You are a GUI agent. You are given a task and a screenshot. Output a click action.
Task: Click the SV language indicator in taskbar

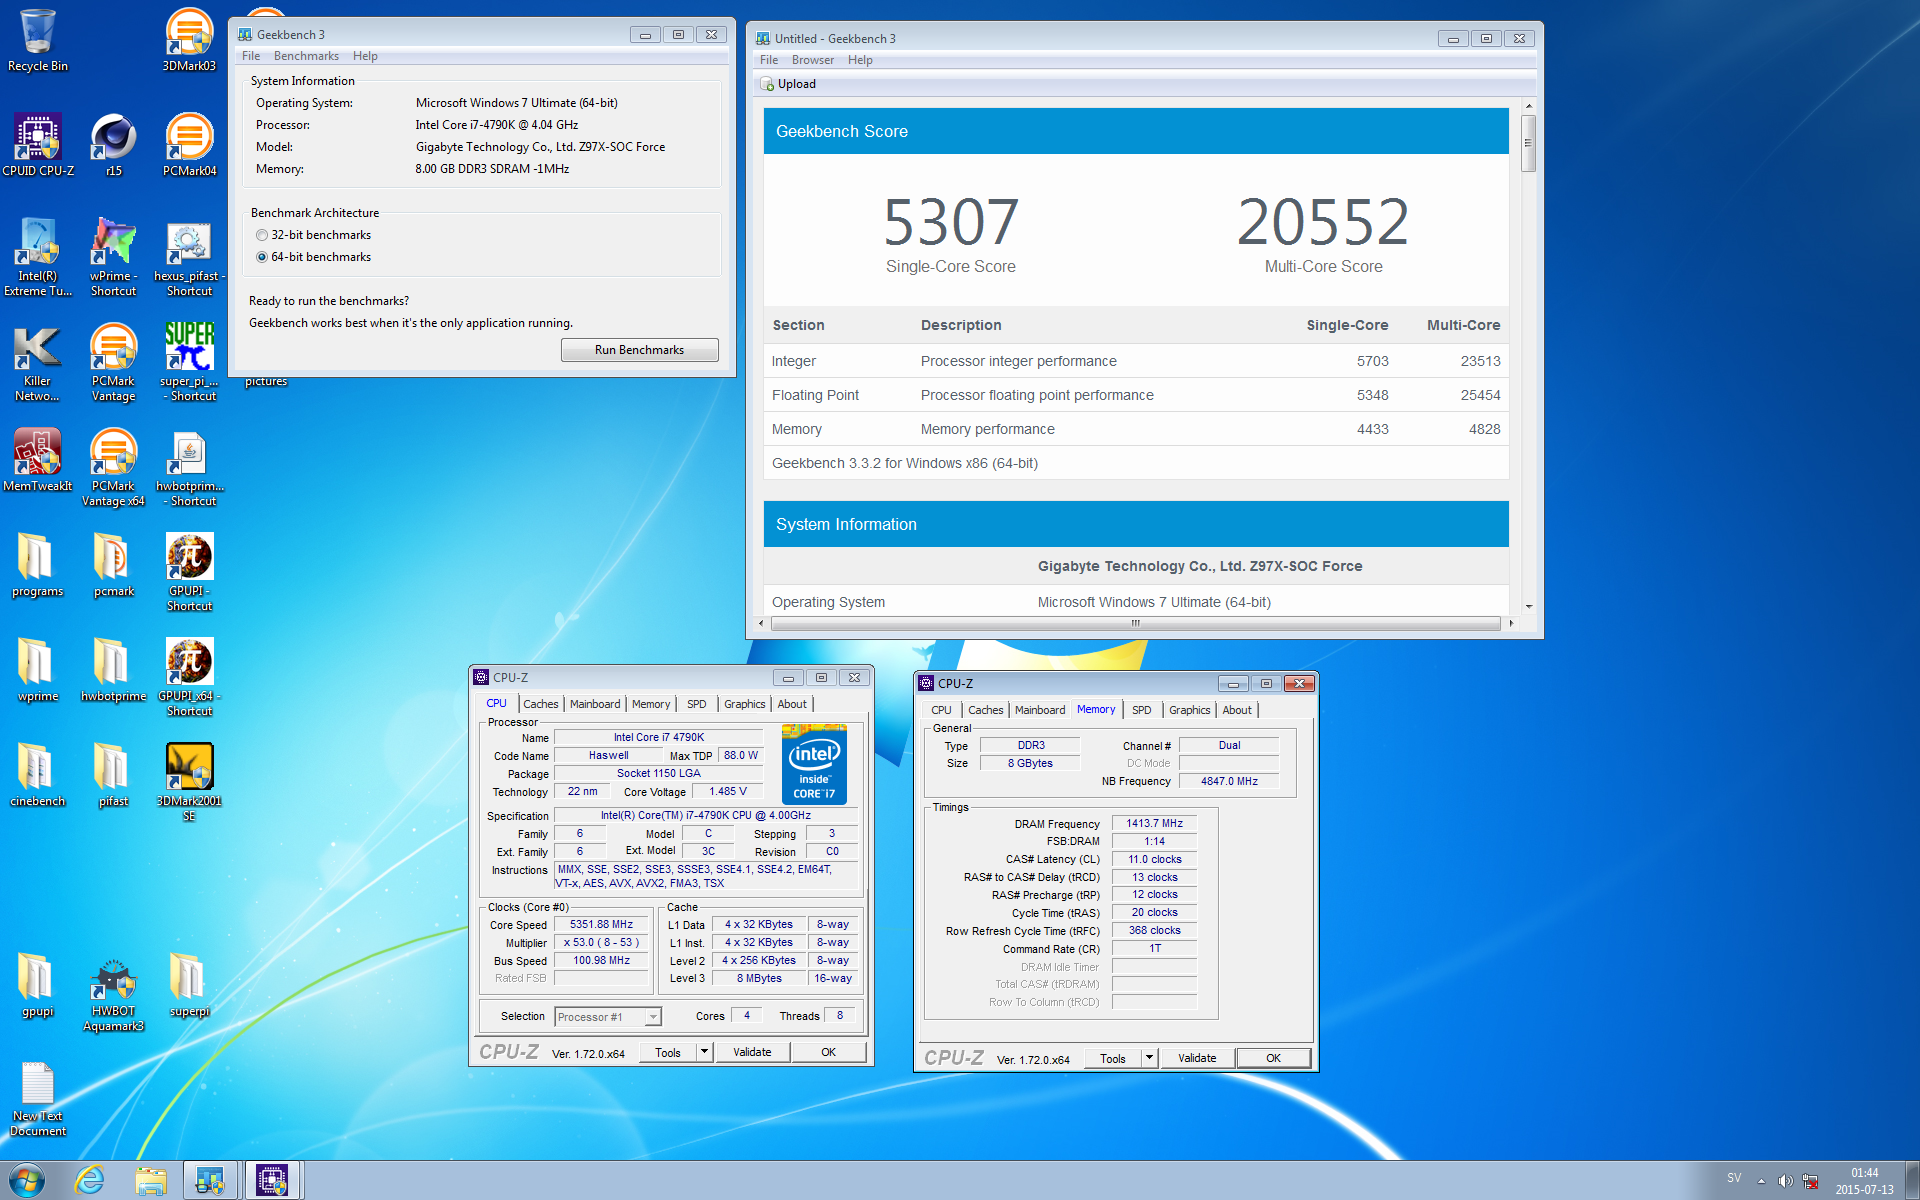[x=1734, y=1178]
